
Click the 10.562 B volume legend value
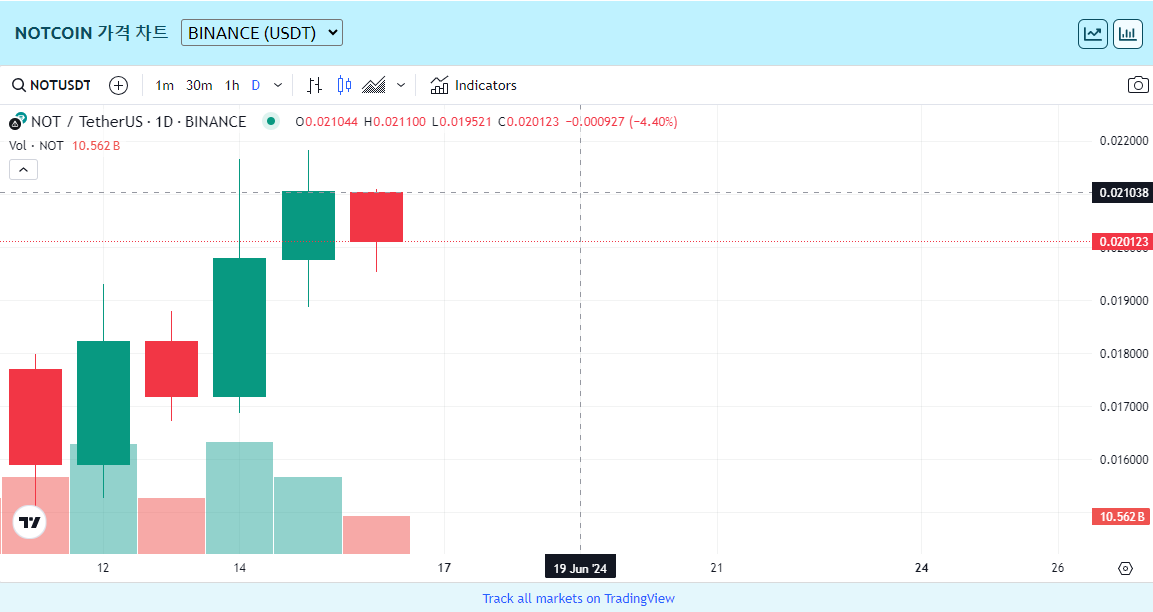[96, 146]
